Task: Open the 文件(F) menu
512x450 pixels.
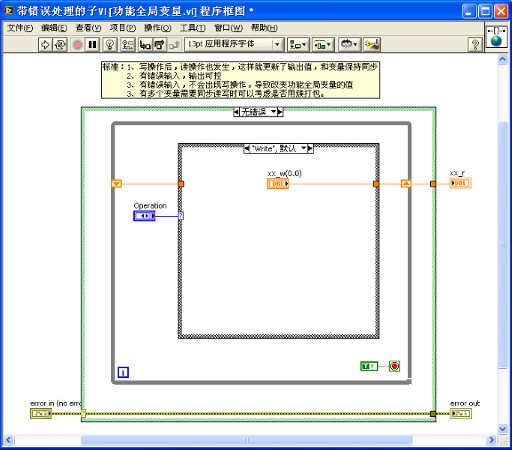Action: click(20, 28)
